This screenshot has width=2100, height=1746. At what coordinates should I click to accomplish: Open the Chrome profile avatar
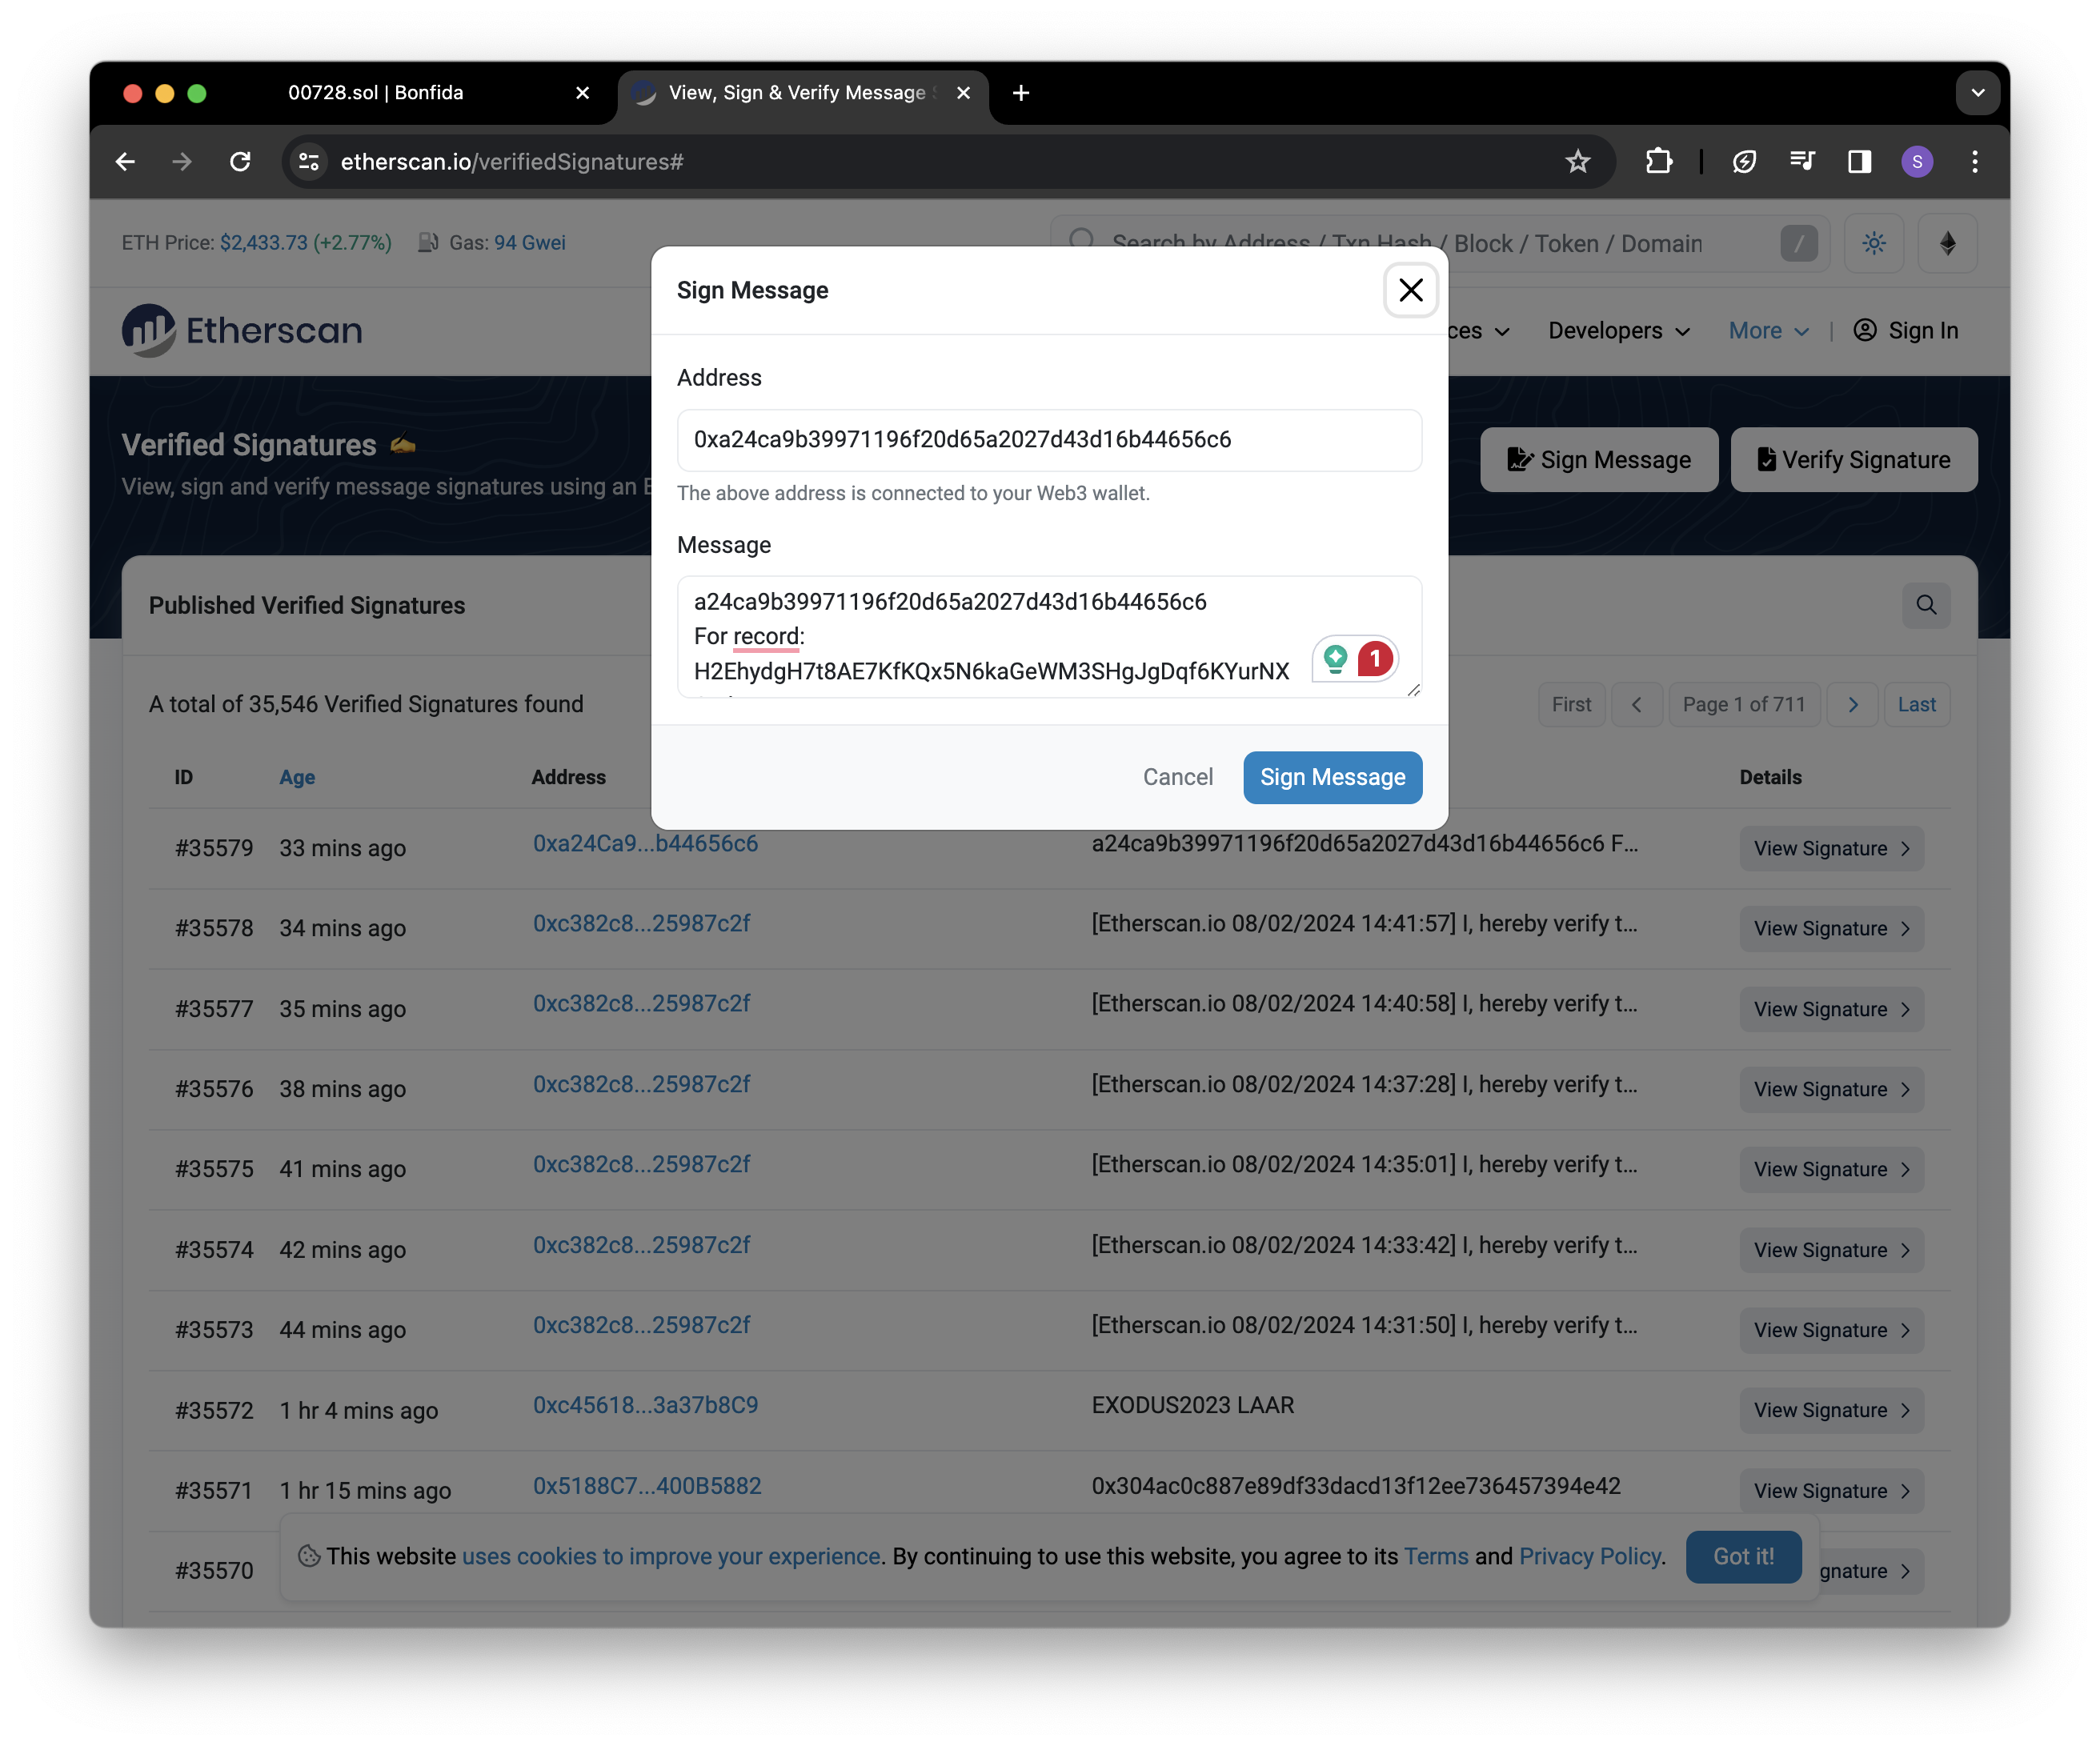[1916, 162]
